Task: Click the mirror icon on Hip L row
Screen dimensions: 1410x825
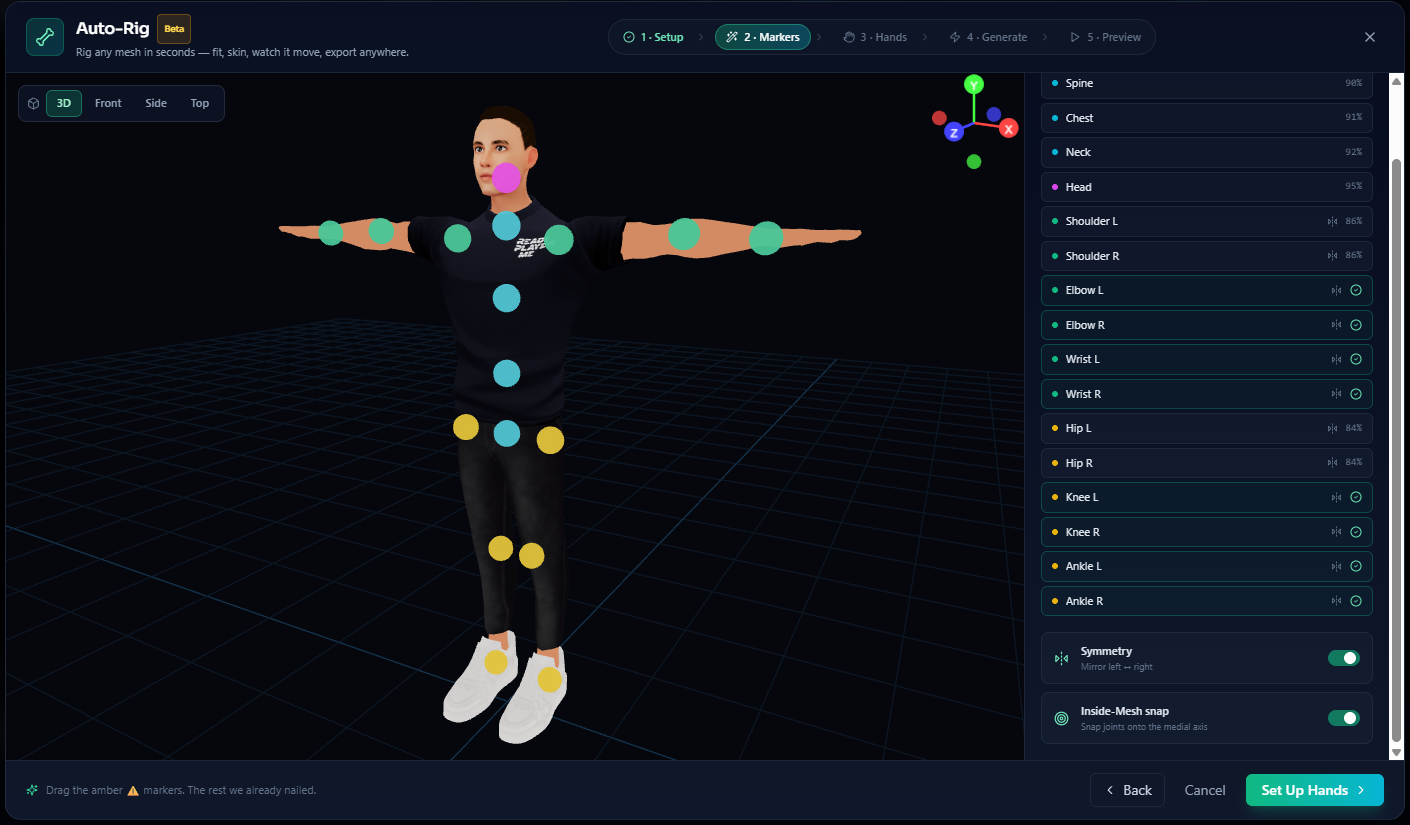Action: click(1332, 428)
